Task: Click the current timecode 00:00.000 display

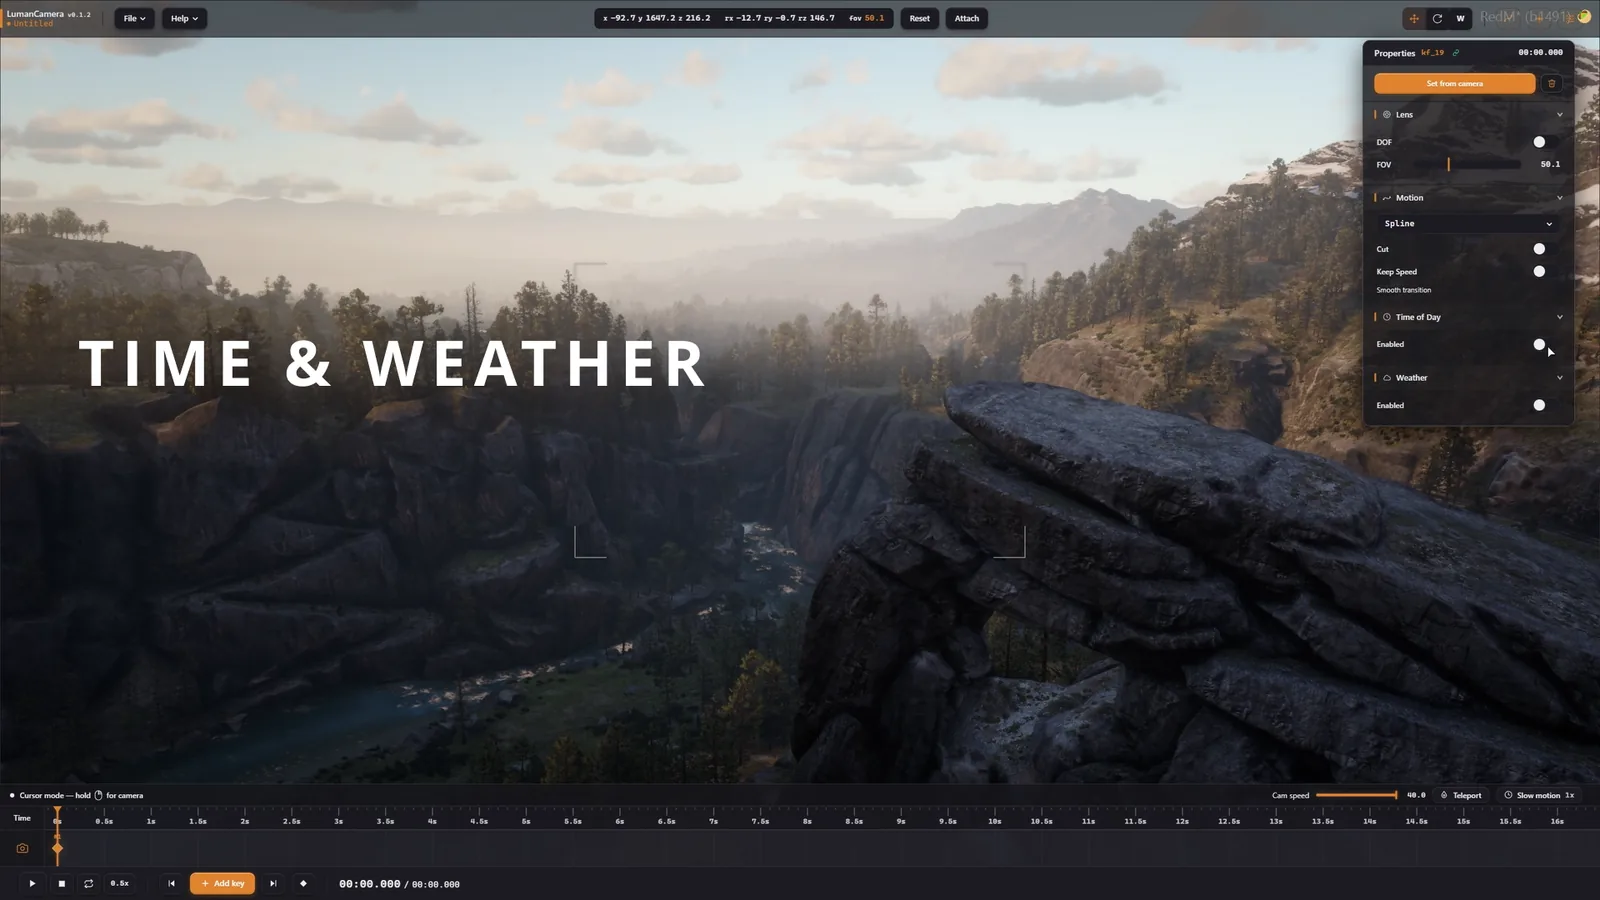Action: pyautogui.click(x=370, y=884)
